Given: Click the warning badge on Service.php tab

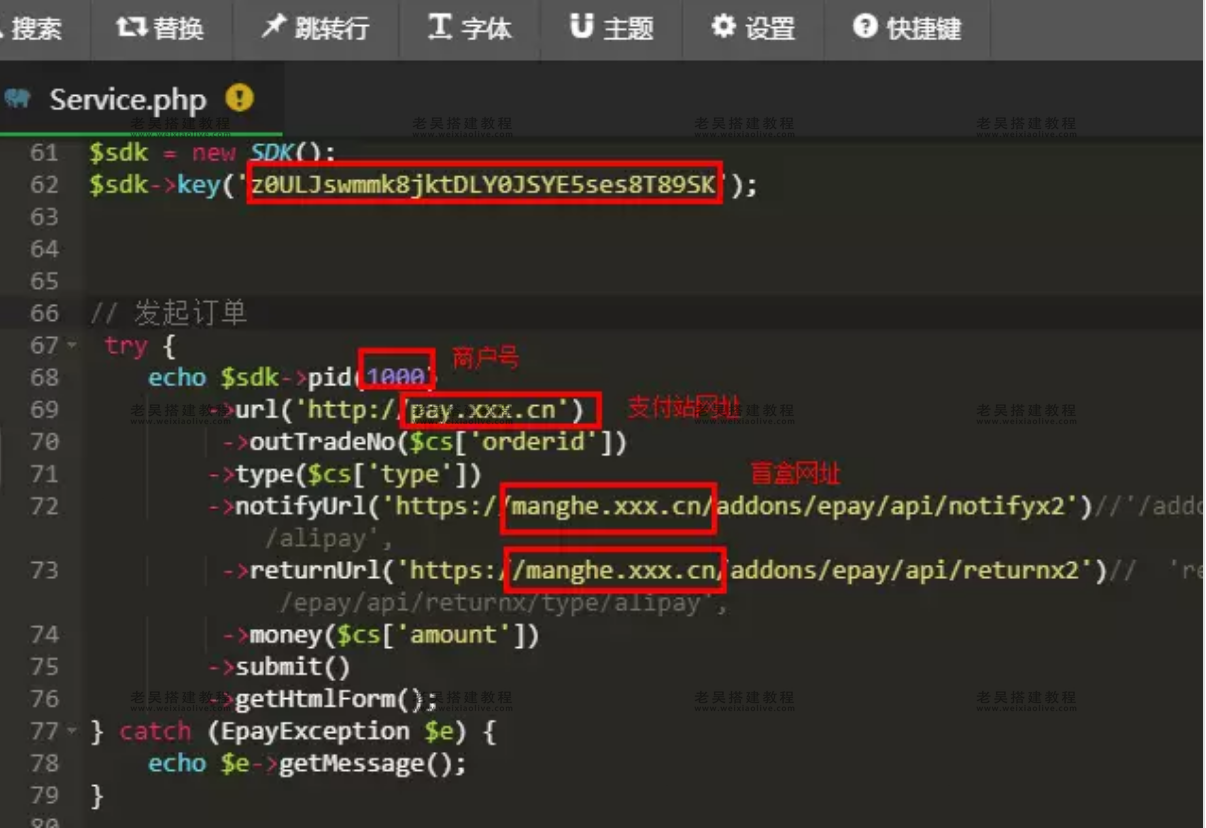Looking at the screenshot, I should [240, 99].
